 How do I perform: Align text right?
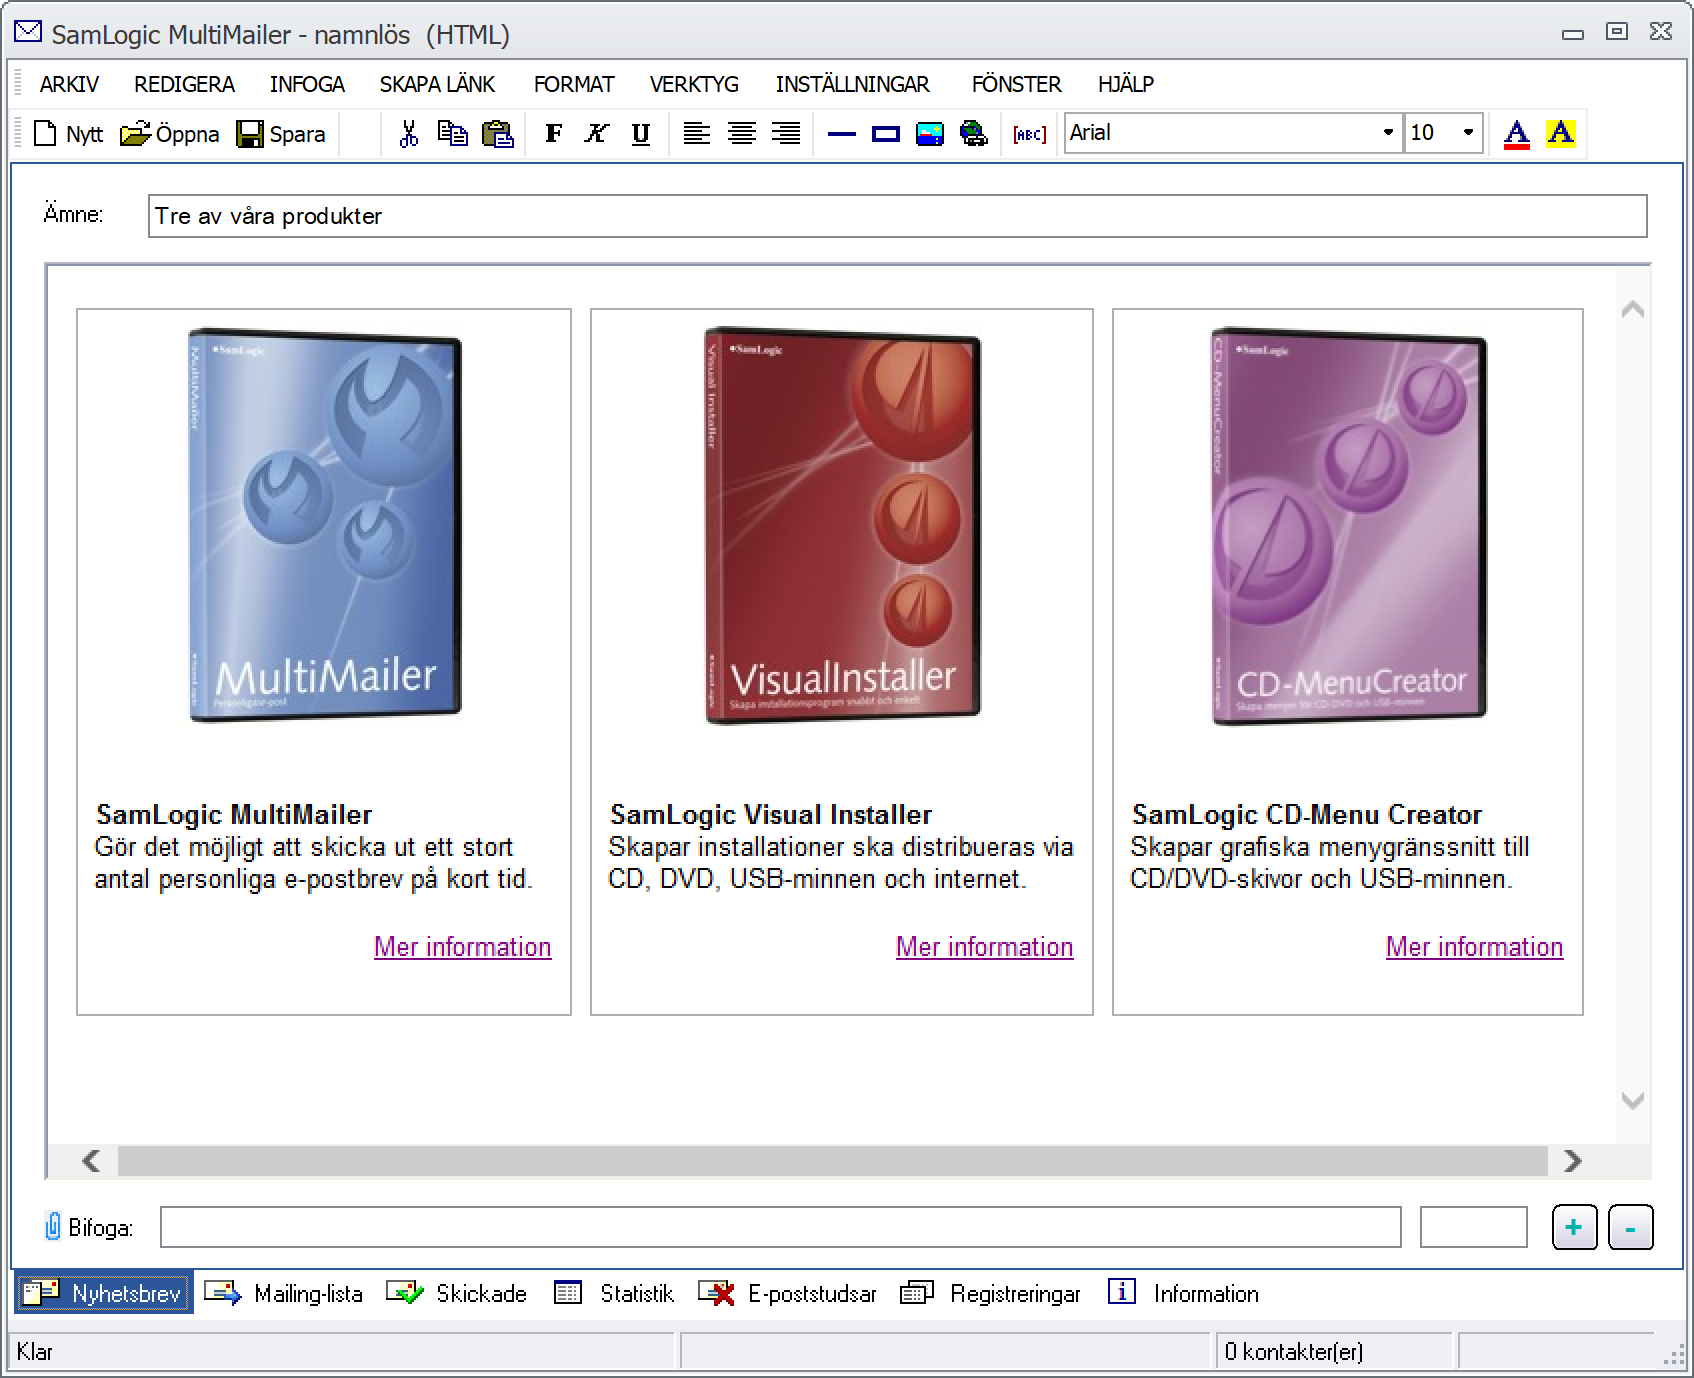click(x=786, y=134)
